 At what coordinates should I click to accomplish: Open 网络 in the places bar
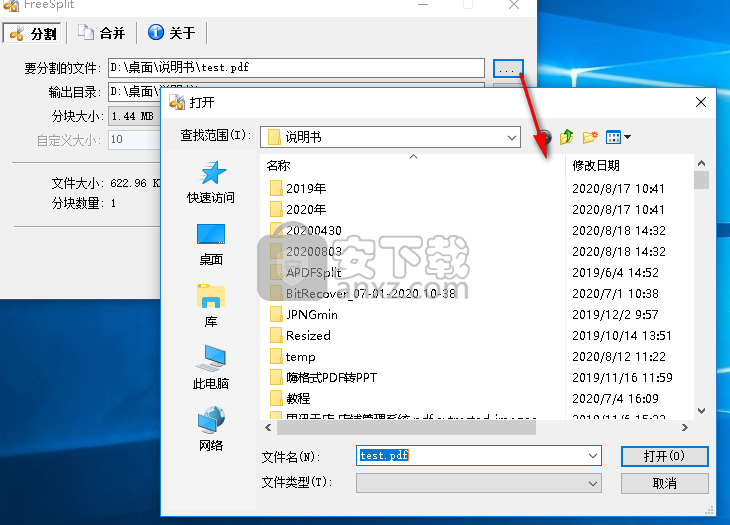click(211, 429)
